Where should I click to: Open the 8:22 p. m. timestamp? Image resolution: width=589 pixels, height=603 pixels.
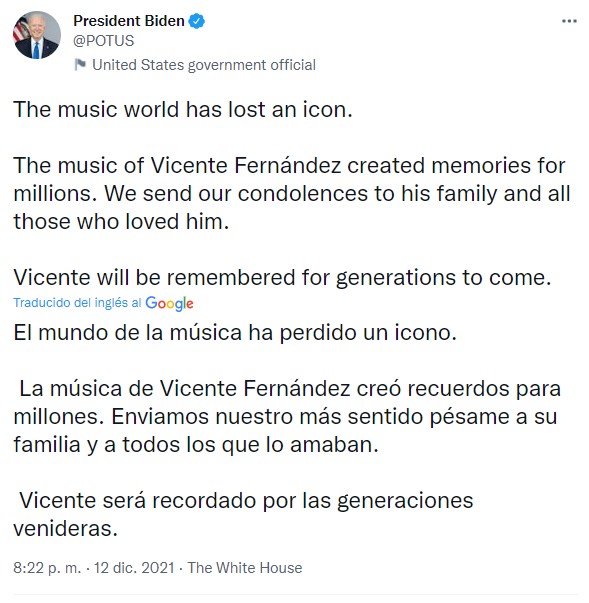coord(47,568)
